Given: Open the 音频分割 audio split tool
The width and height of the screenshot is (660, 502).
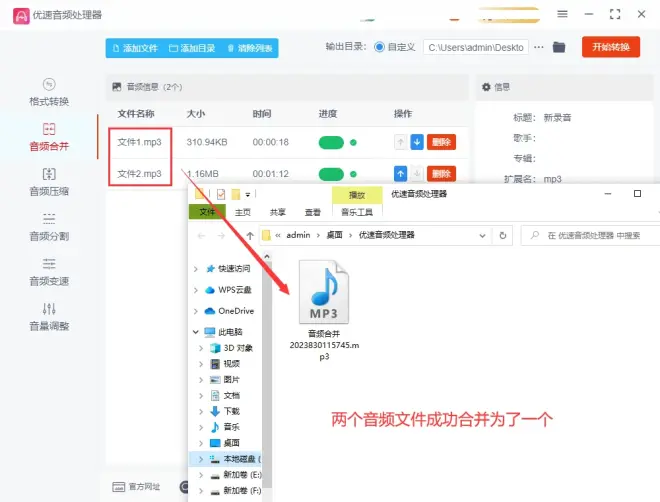Looking at the screenshot, I should coord(49,227).
